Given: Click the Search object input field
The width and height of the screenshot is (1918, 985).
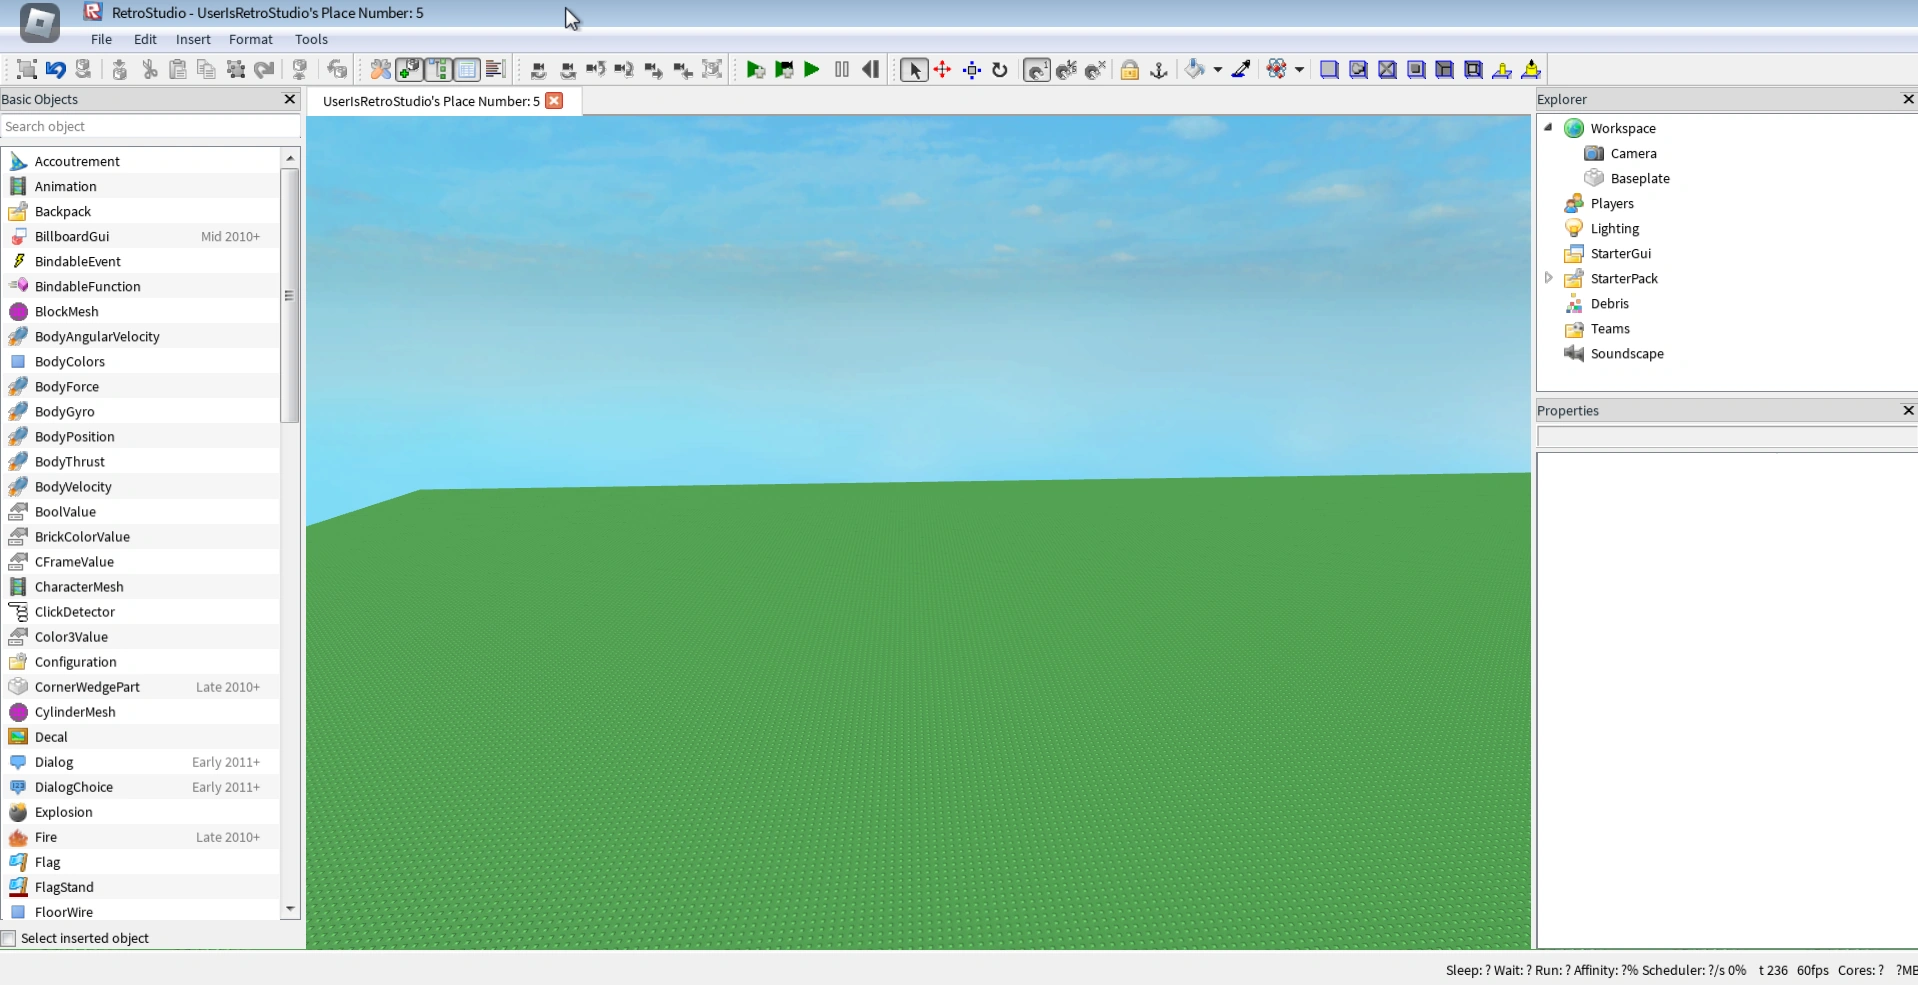Looking at the screenshot, I should point(151,126).
